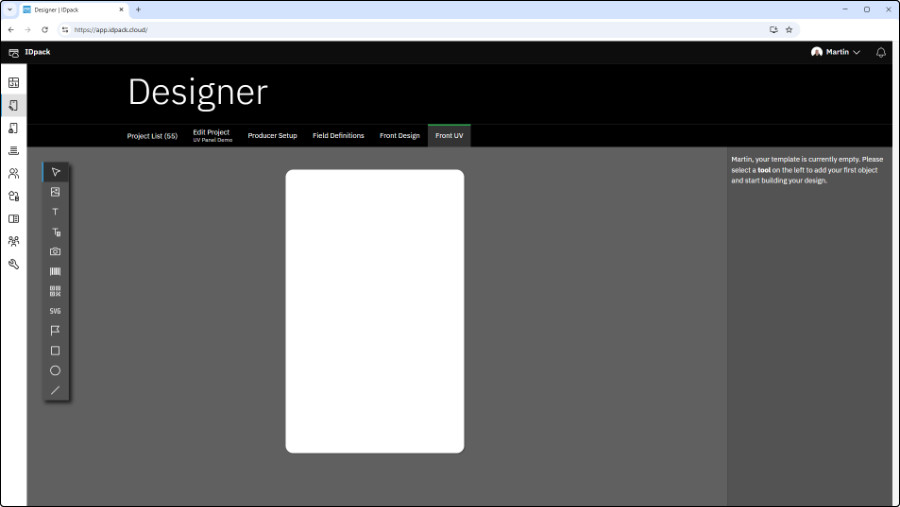Image resolution: width=900 pixels, height=507 pixels.
Task: Switch to the Front Design tab
Action: click(399, 136)
